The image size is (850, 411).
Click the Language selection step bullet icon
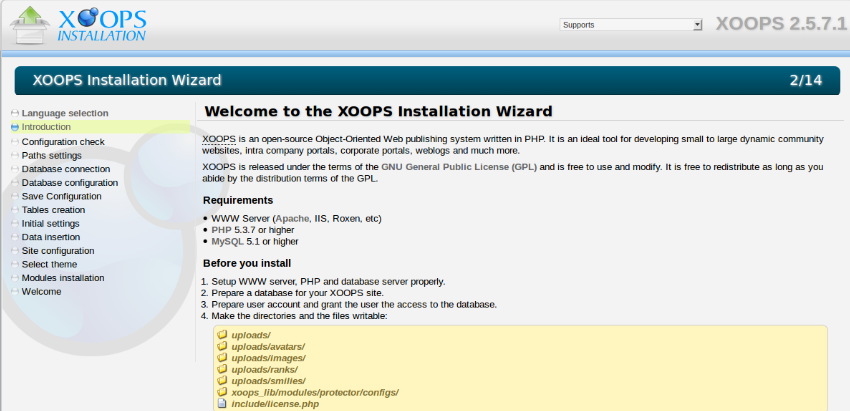pyautogui.click(x=15, y=113)
